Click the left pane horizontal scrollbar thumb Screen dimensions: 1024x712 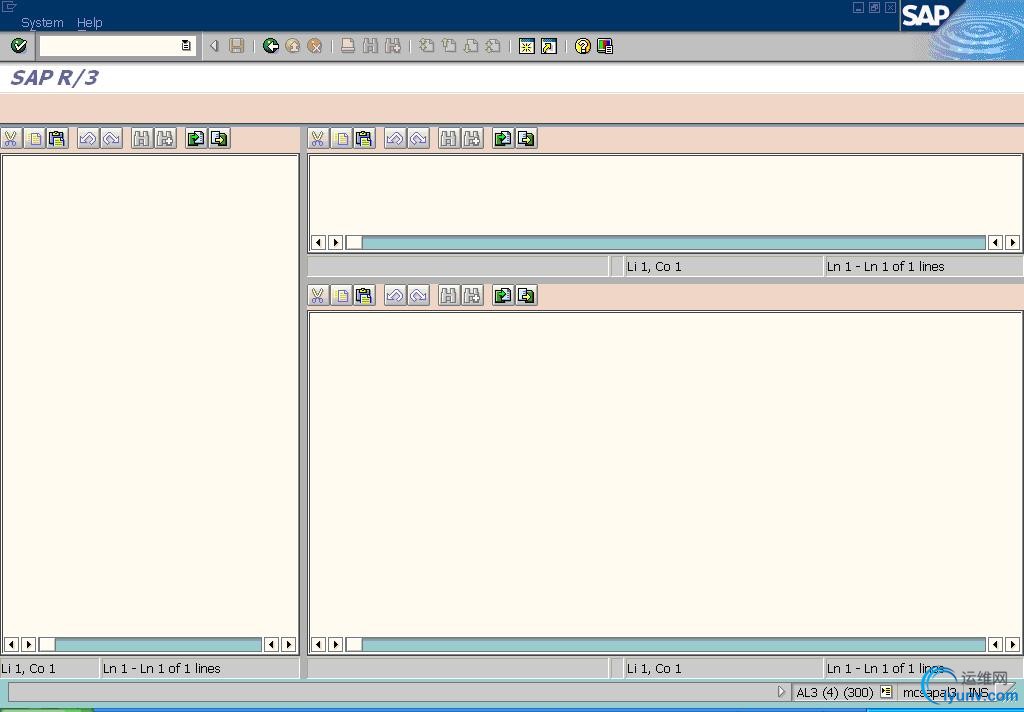[x=47, y=645]
